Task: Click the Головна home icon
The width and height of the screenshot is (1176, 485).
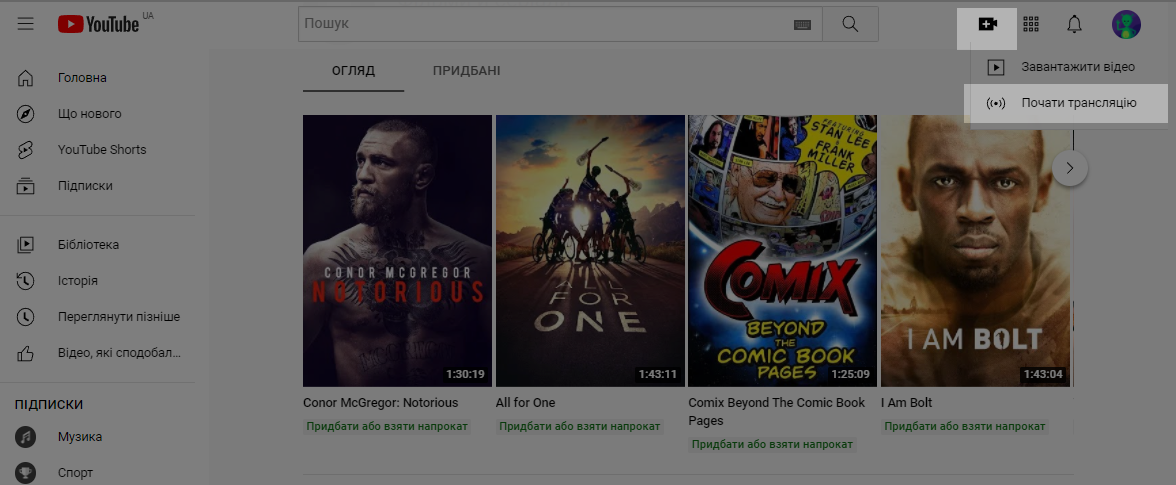Action: pyautogui.click(x=26, y=78)
